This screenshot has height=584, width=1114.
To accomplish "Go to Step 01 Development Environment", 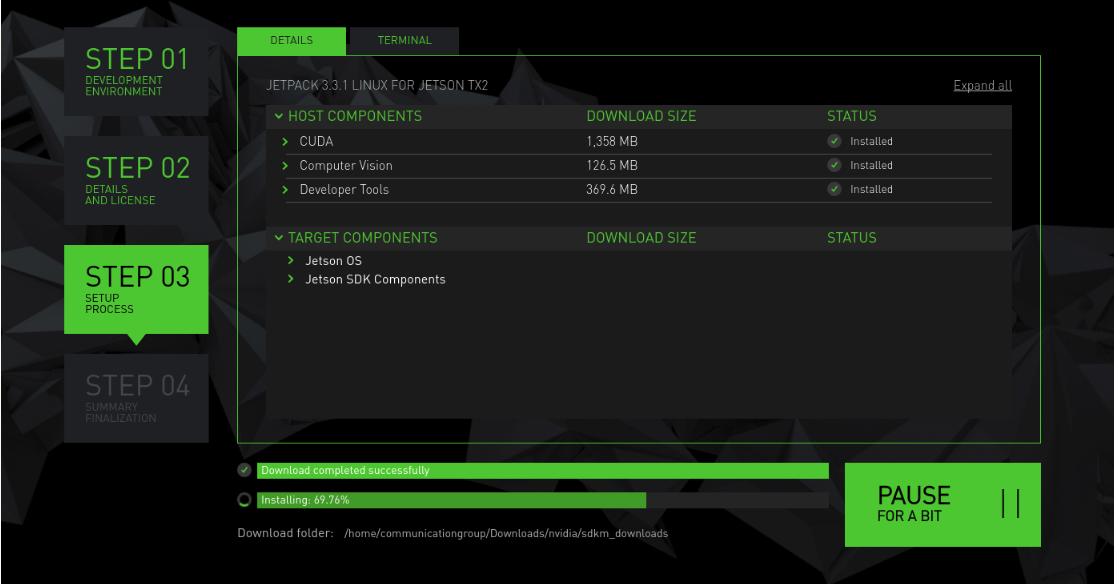I will [x=136, y=72].
